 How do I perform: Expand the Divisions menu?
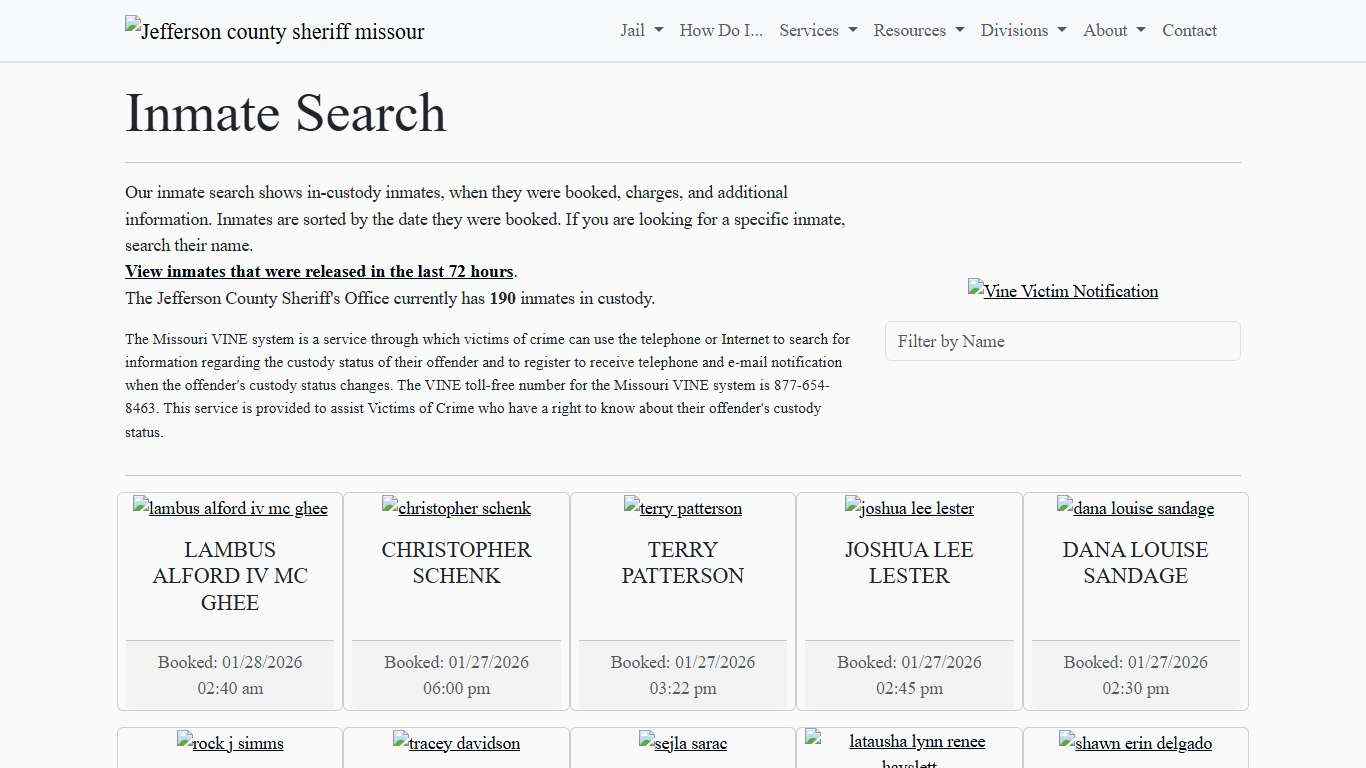click(1022, 30)
